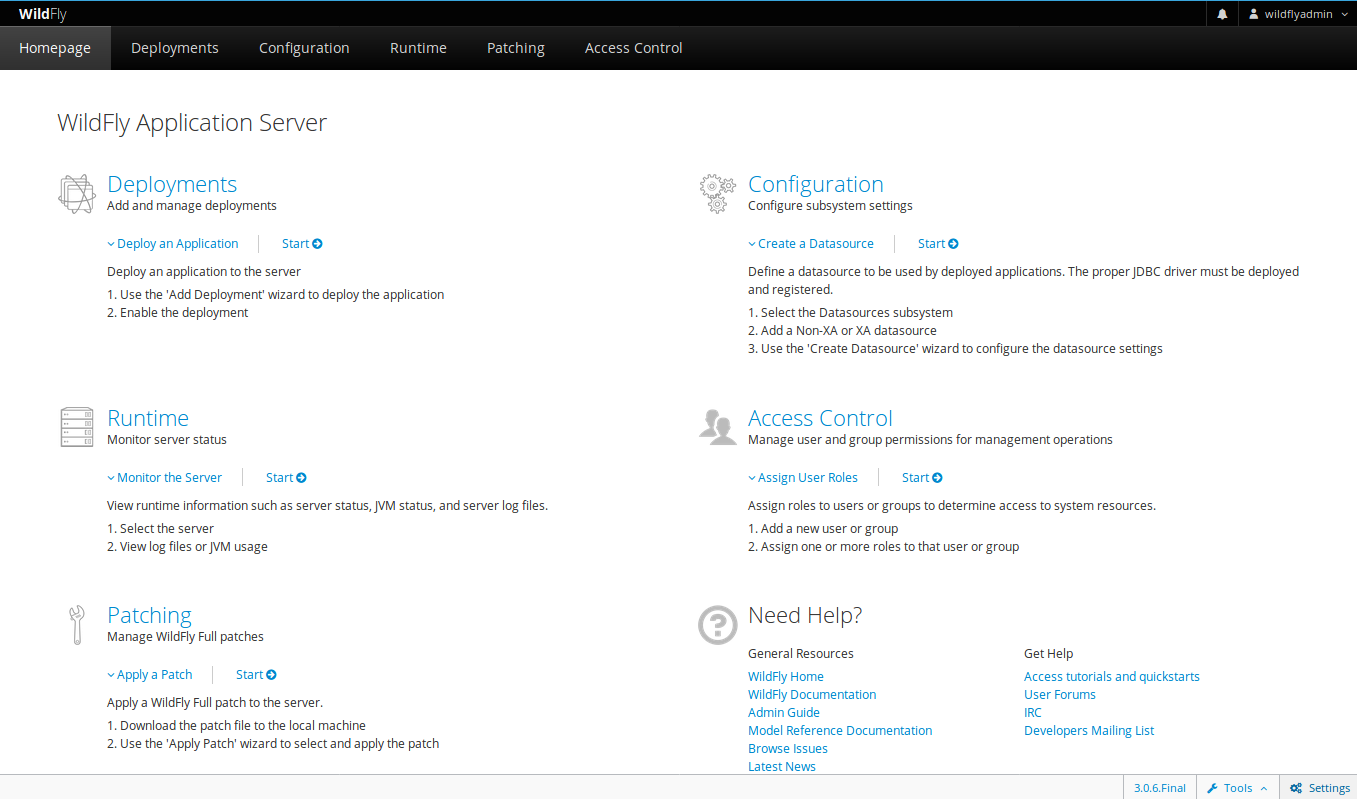The image size is (1357, 799).
Task: Click the Runtime server rack icon
Action: (77, 427)
